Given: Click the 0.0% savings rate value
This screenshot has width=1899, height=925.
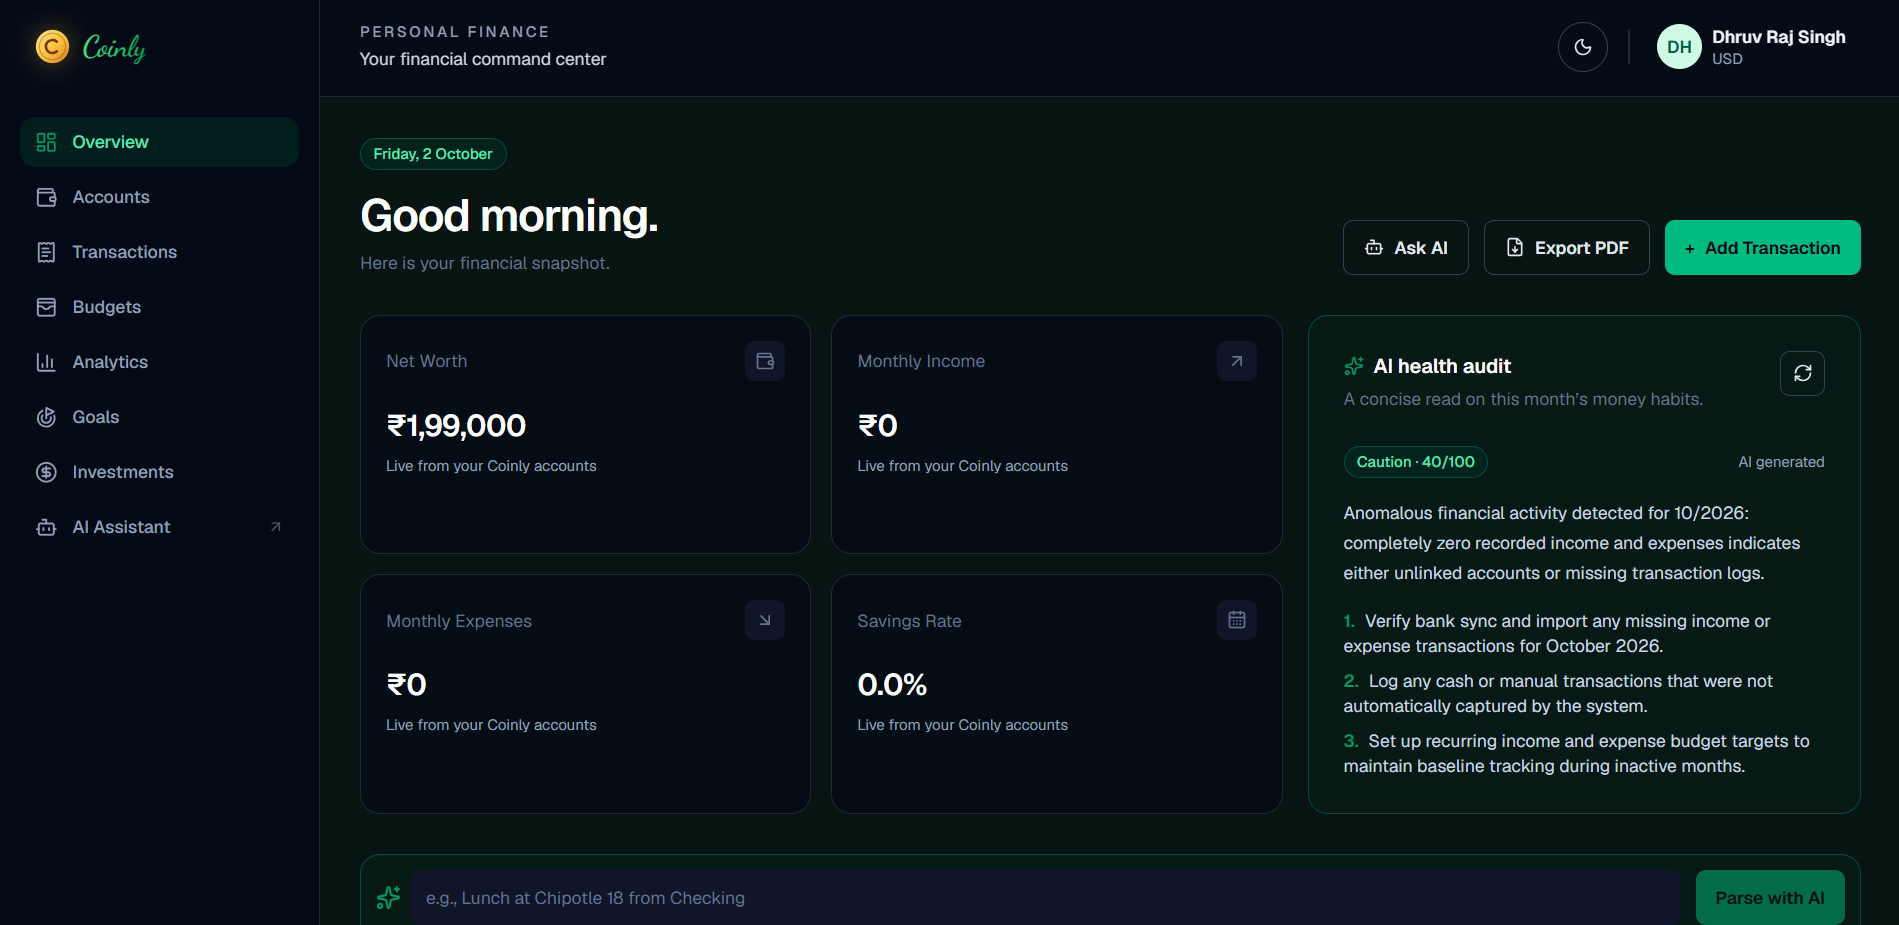Looking at the screenshot, I should (x=892, y=685).
